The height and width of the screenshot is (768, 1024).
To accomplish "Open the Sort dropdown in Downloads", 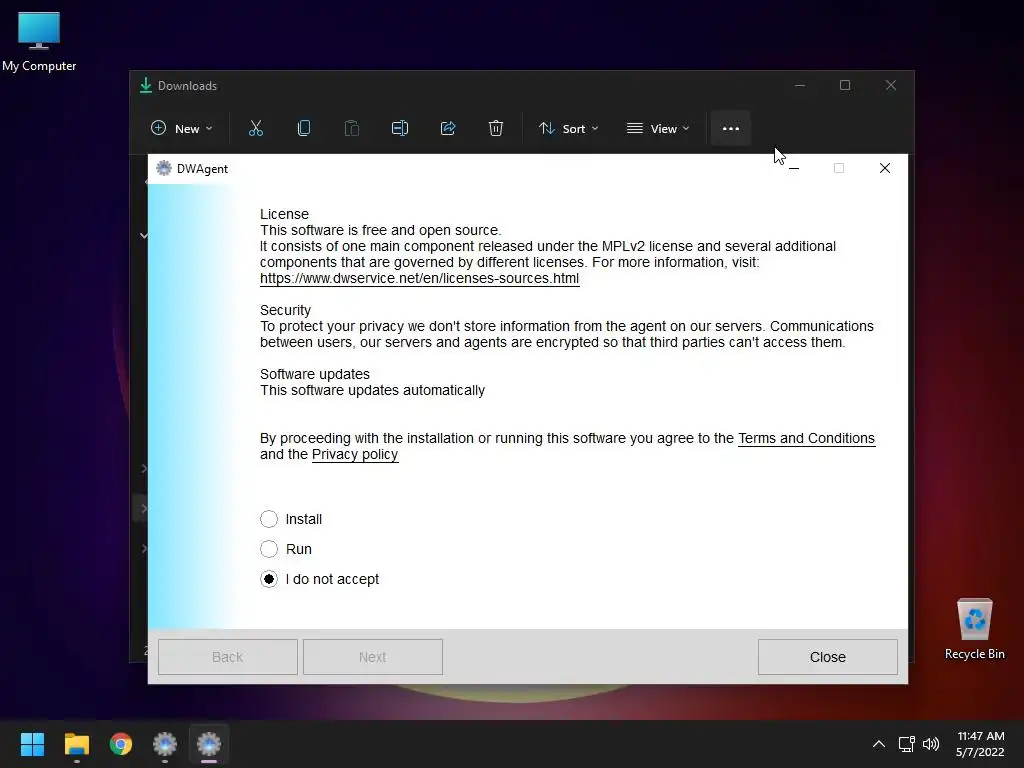I will (568, 129).
